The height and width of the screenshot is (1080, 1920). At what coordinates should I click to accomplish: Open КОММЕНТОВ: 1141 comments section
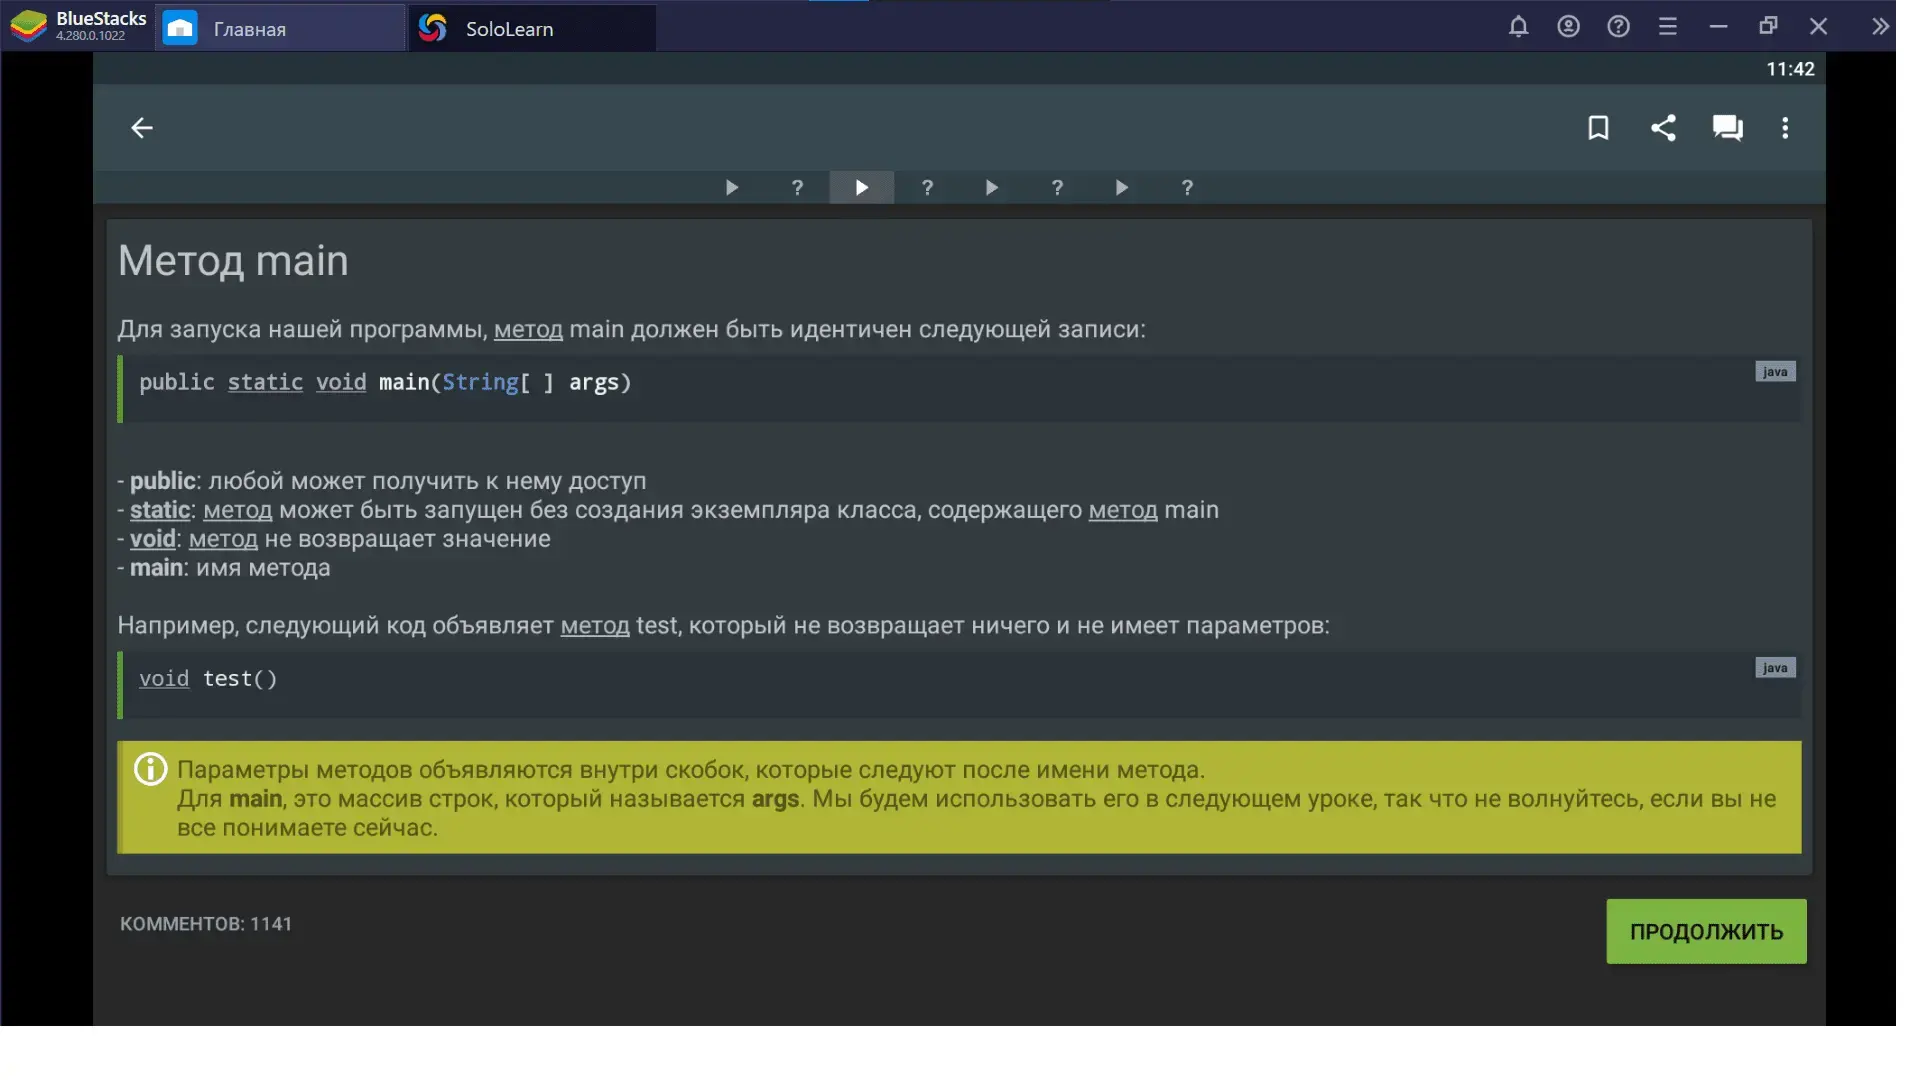206,924
